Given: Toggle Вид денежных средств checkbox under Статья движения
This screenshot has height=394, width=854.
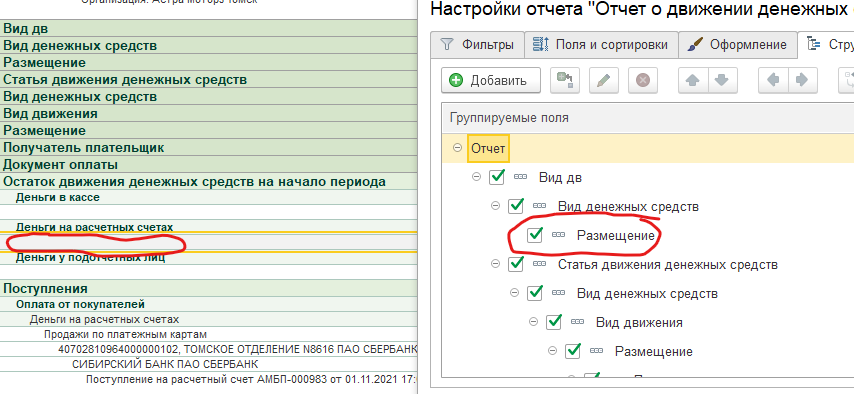Looking at the screenshot, I should tap(535, 293).
